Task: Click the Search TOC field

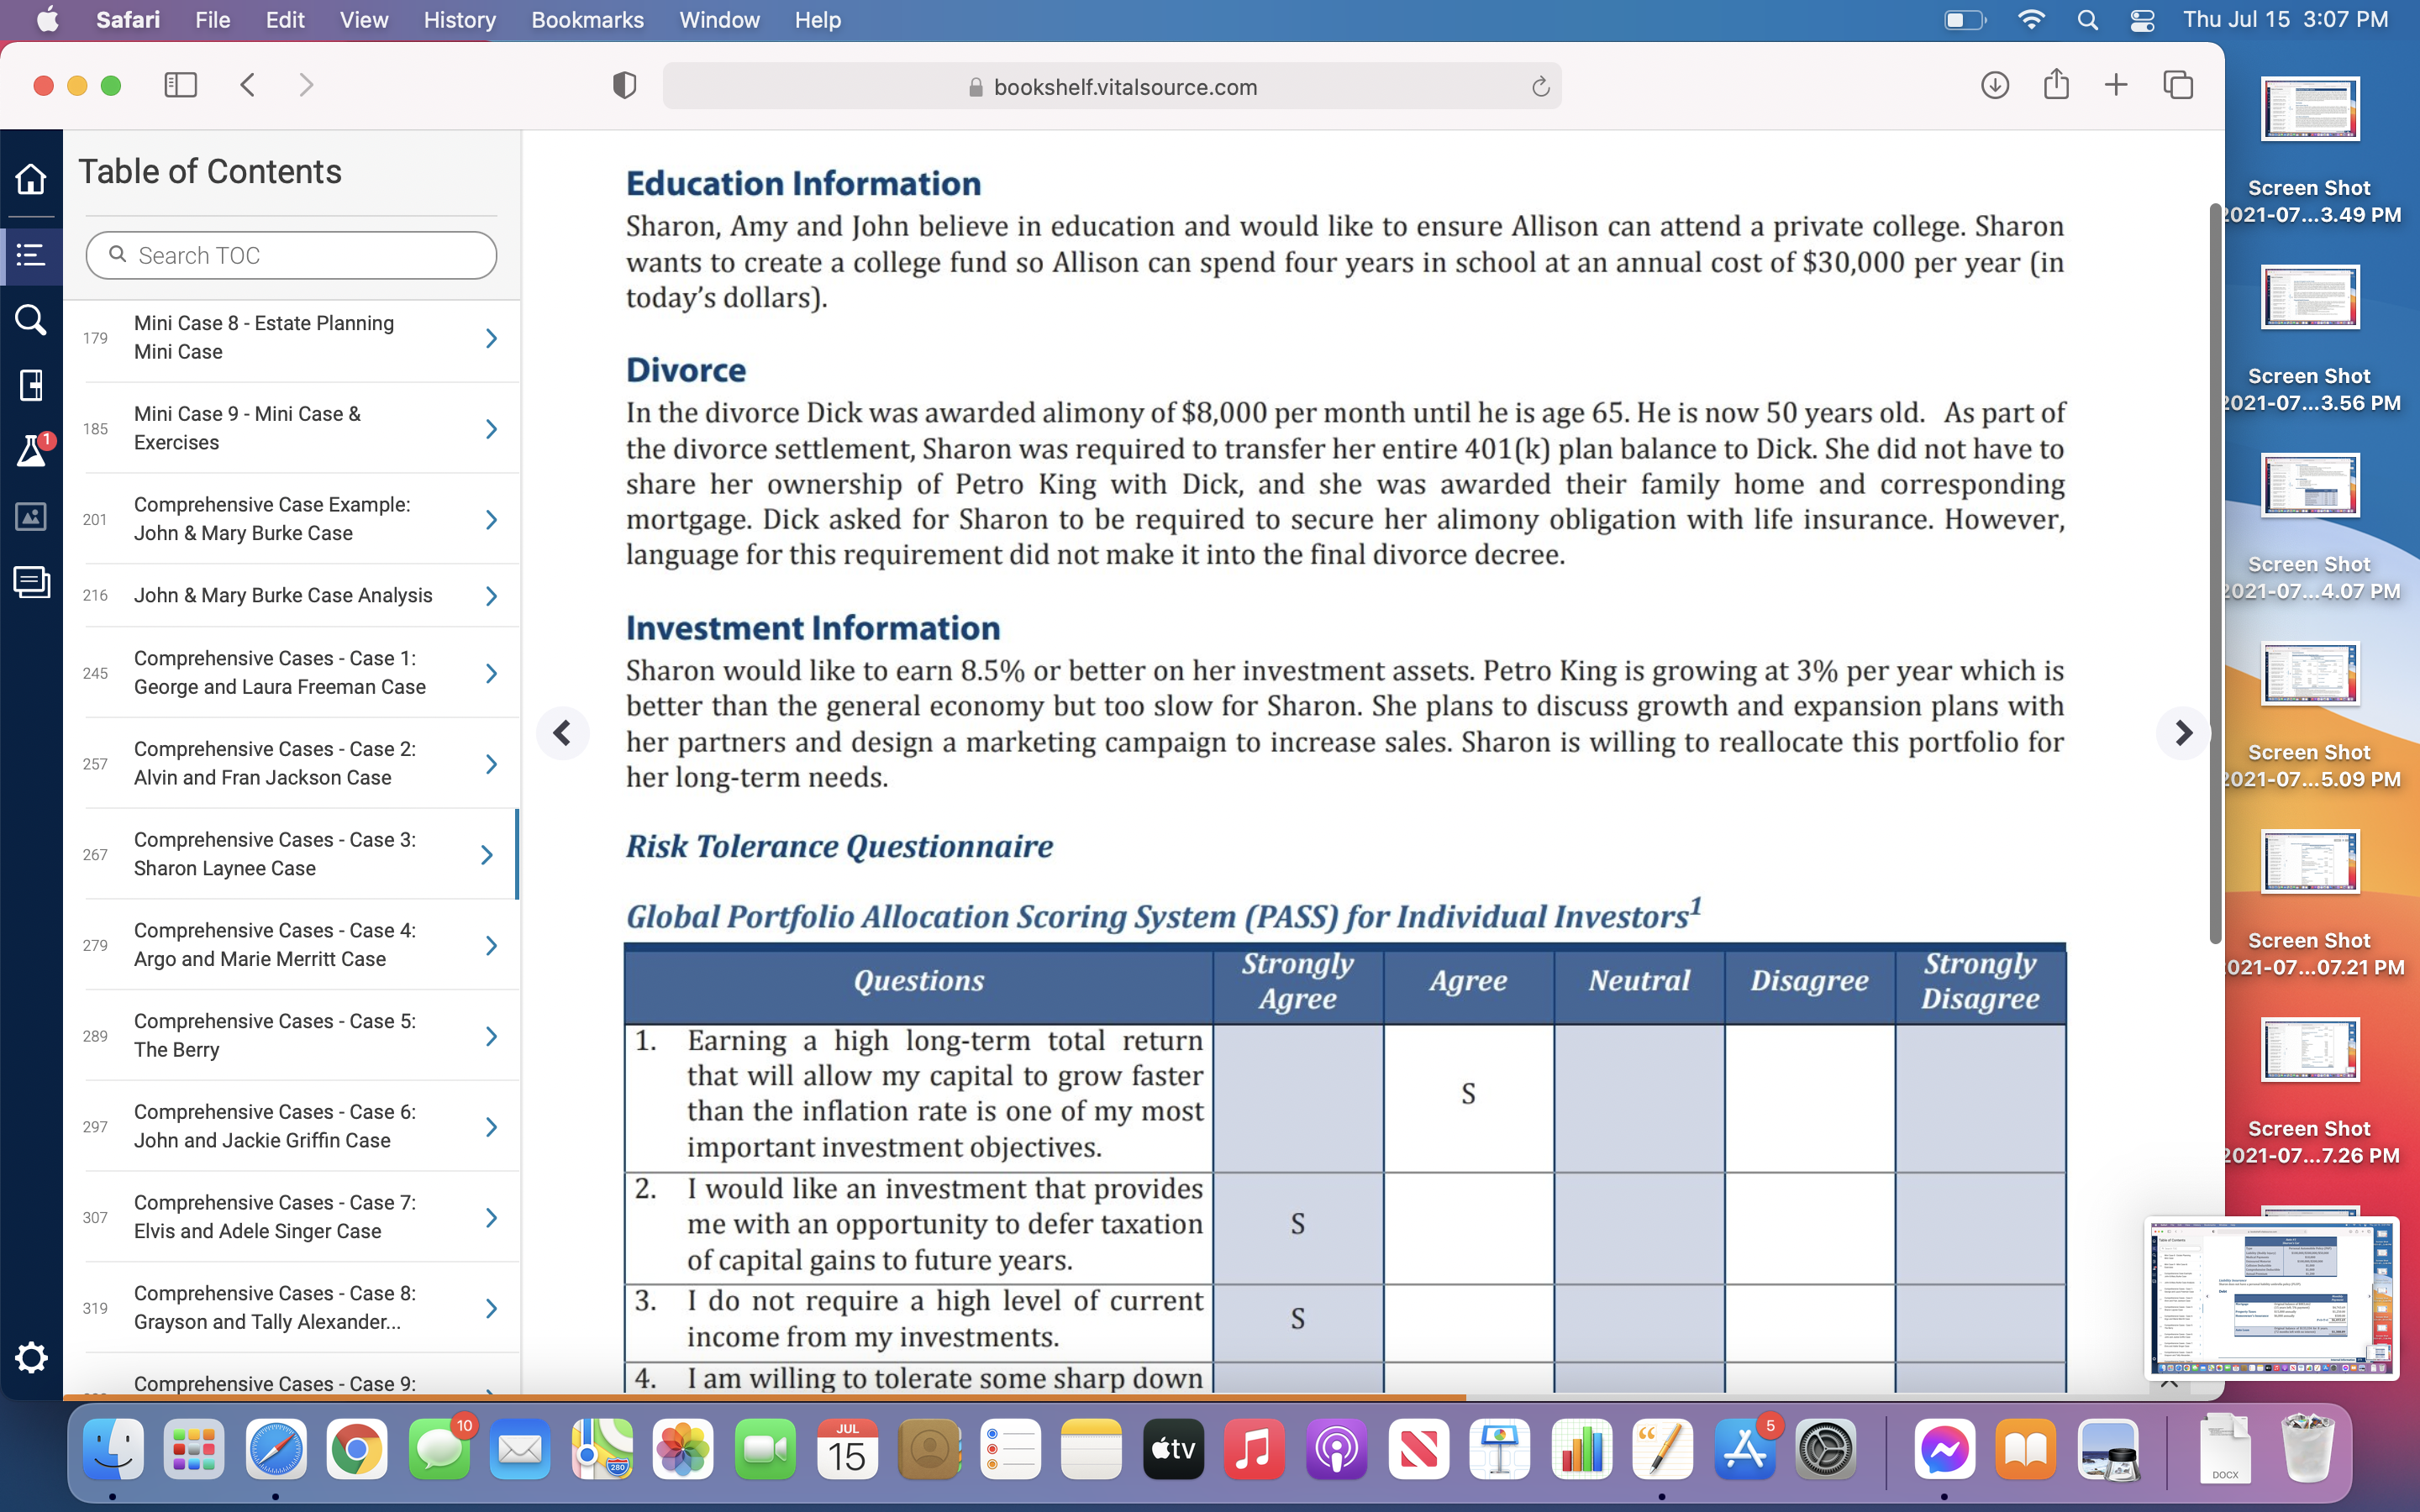Action: [x=291, y=255]
